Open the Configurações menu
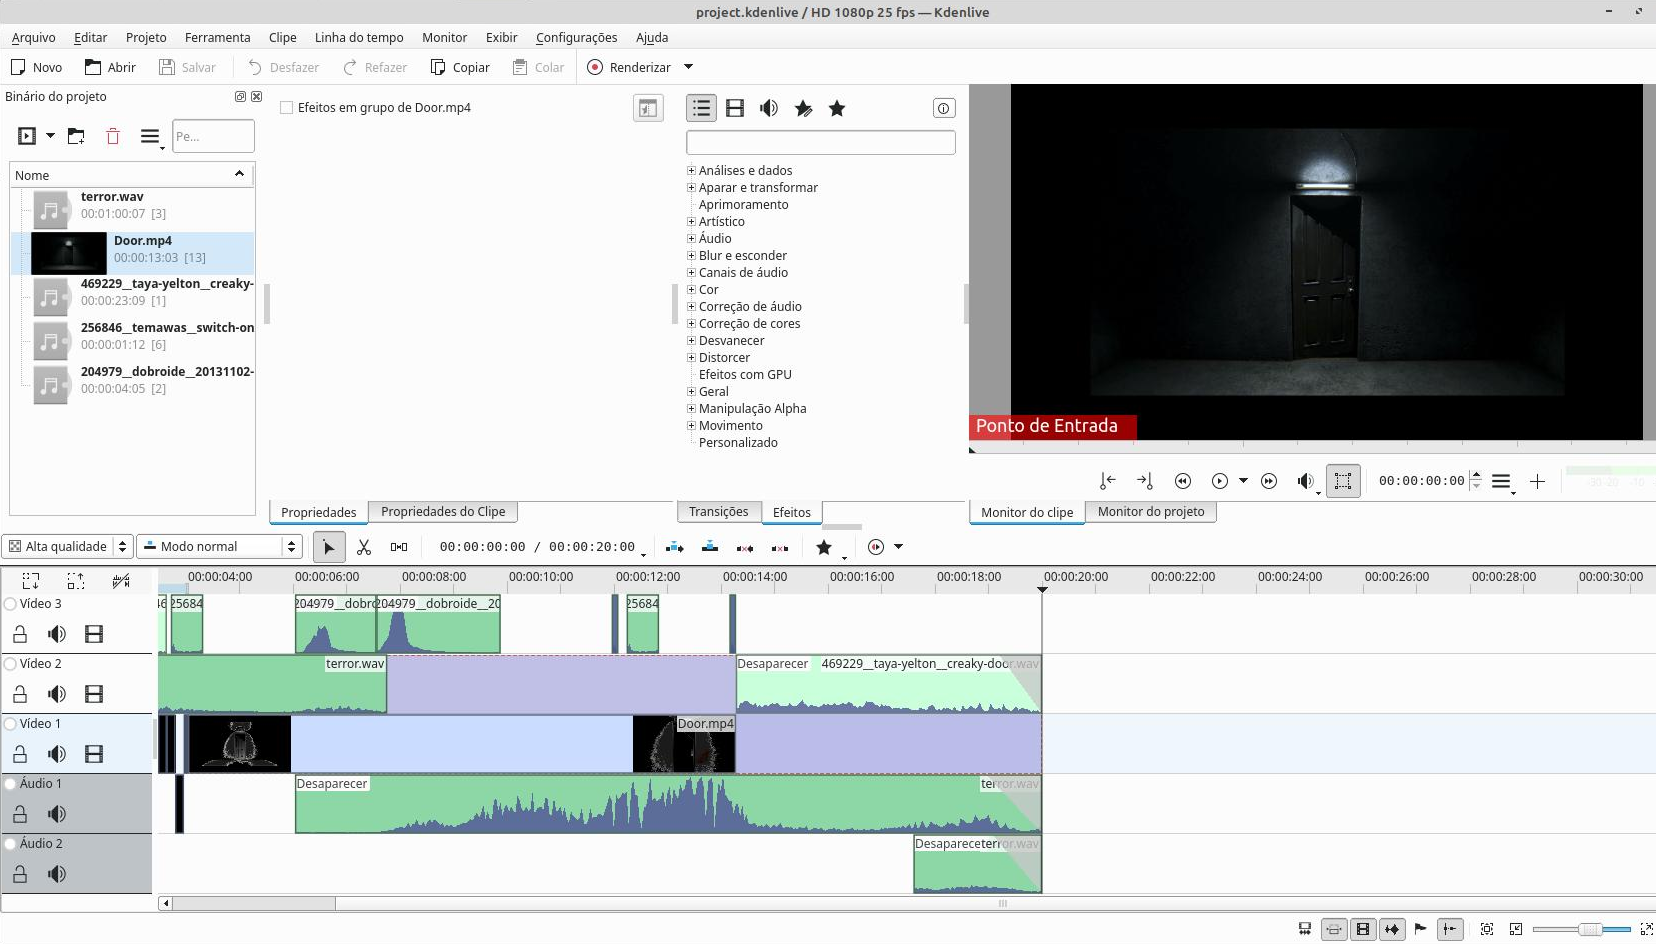This screenshot has width=1656, height=944. click(576, 37)
